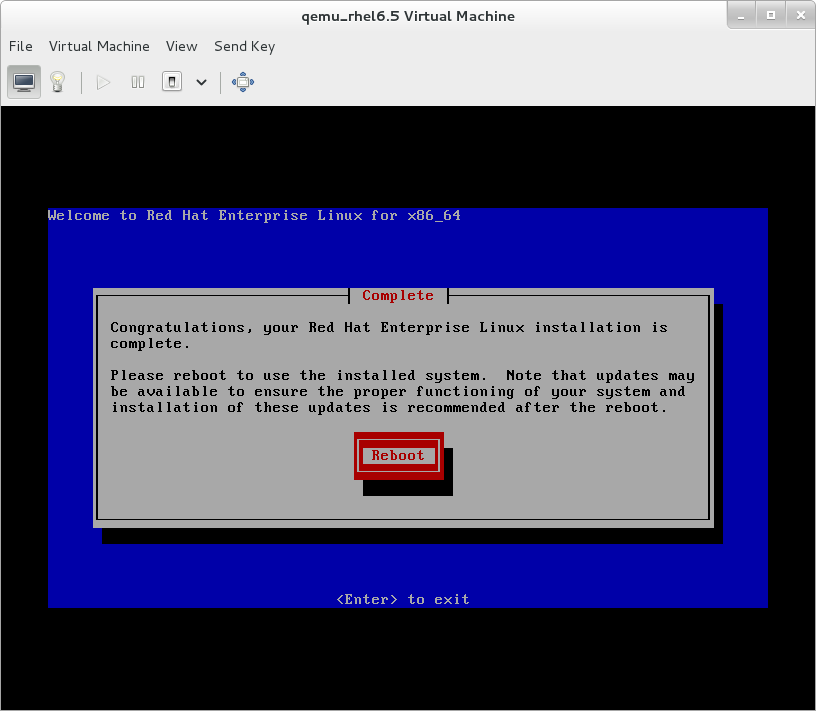The height and width of the screenshot is (711, 816).
Task: Click '<Enter> to exit' hint text
Action: coord(403,600)
